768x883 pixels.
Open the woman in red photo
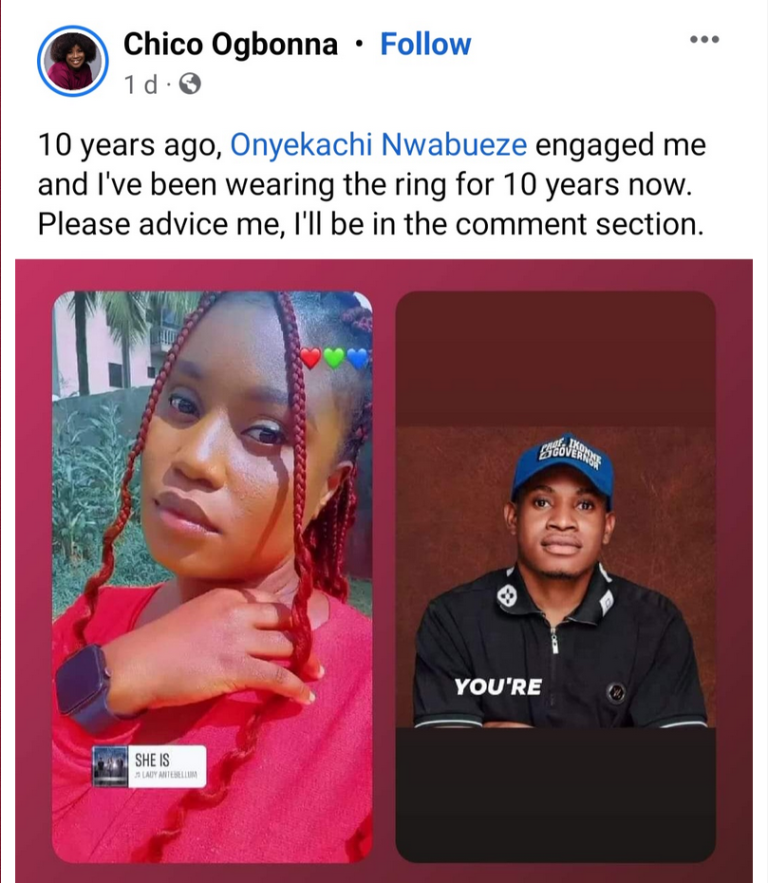212,577
